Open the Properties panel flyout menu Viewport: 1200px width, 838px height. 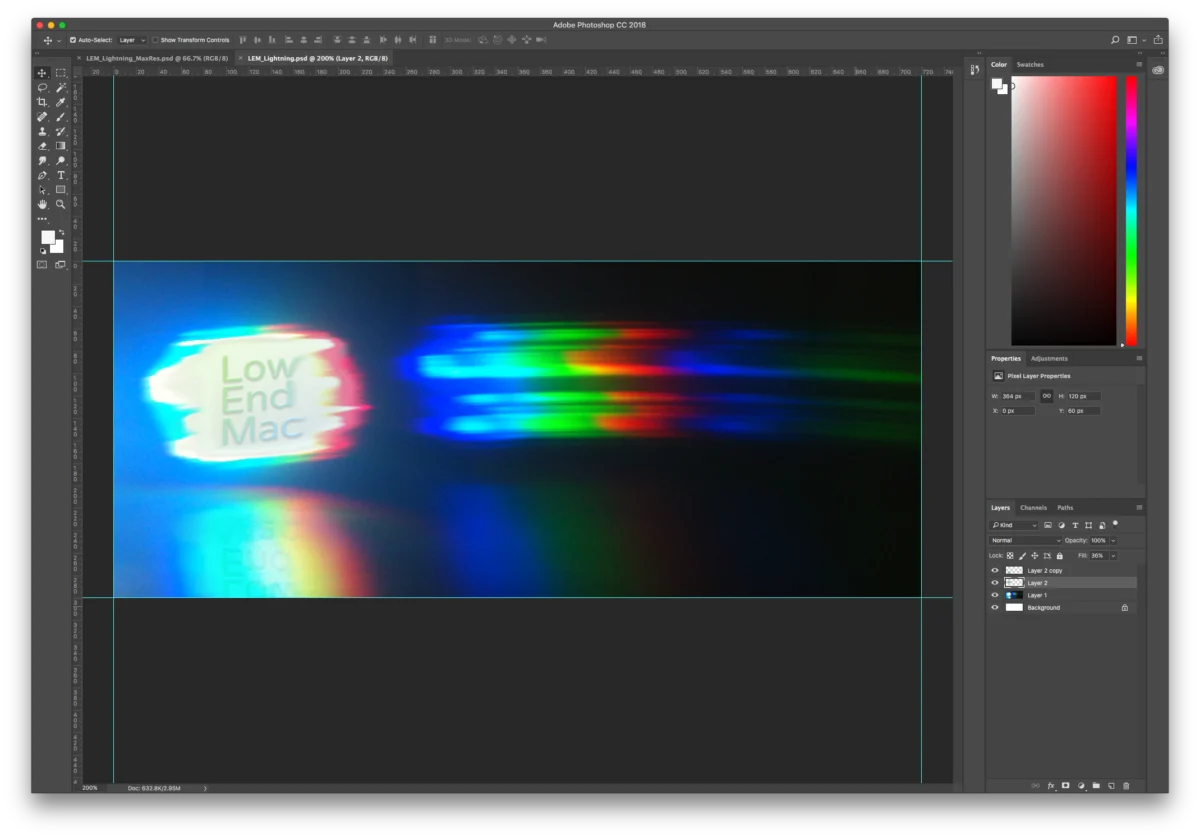click(1139, 358)
